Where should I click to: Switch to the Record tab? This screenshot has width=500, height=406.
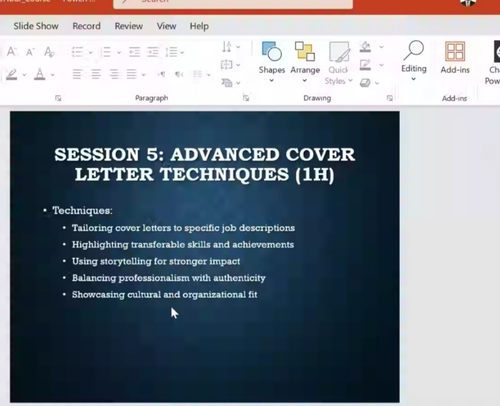[x=86, y=26]
